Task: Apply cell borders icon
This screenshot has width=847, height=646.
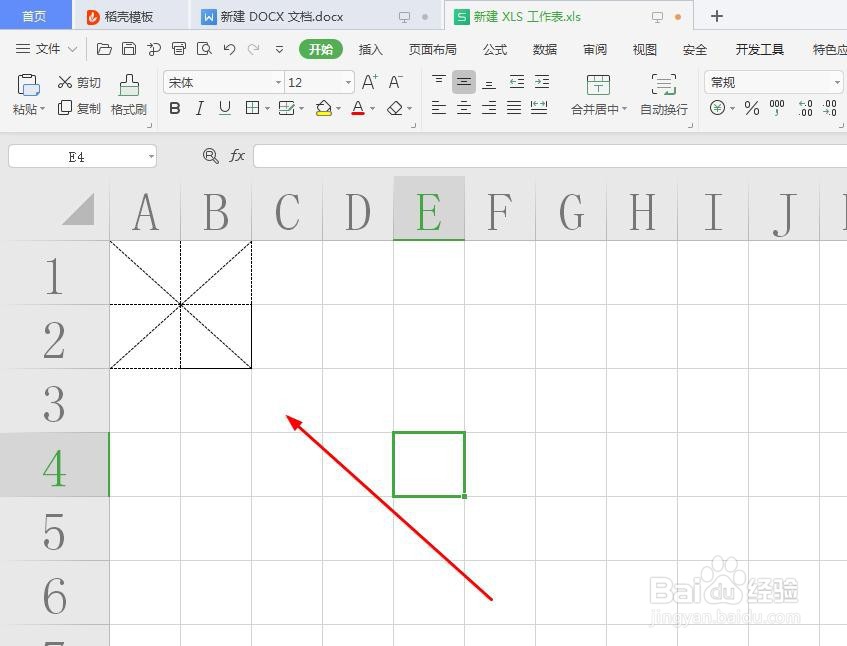Action: pos(252,108)
